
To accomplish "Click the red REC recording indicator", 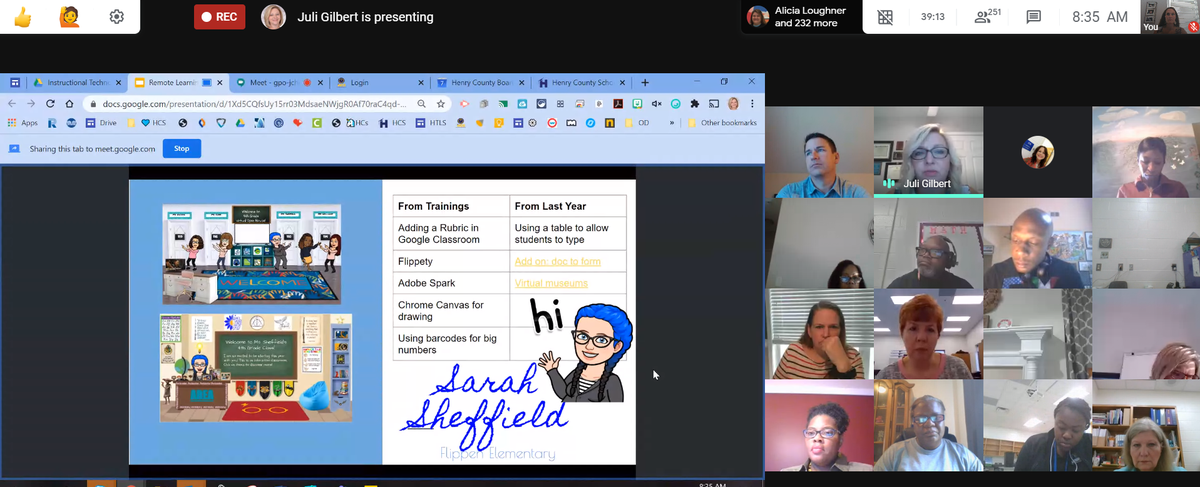I will (x=219, y=17).
